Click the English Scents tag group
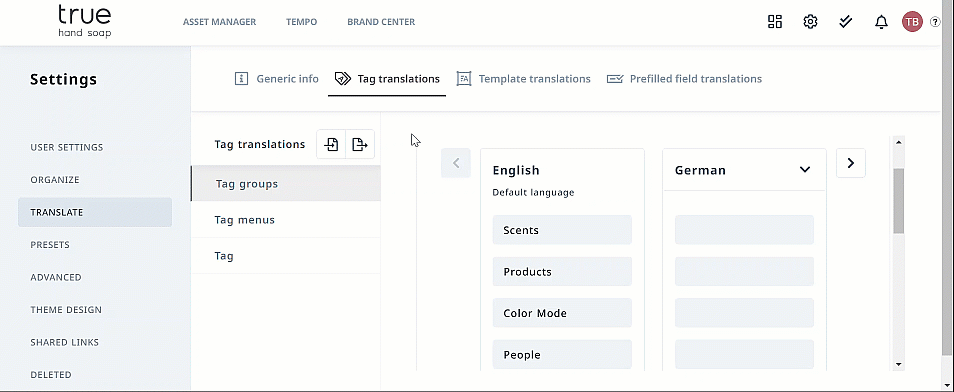Image resolution: width=954 pixels, height=392 pixels. coord(562,229)
